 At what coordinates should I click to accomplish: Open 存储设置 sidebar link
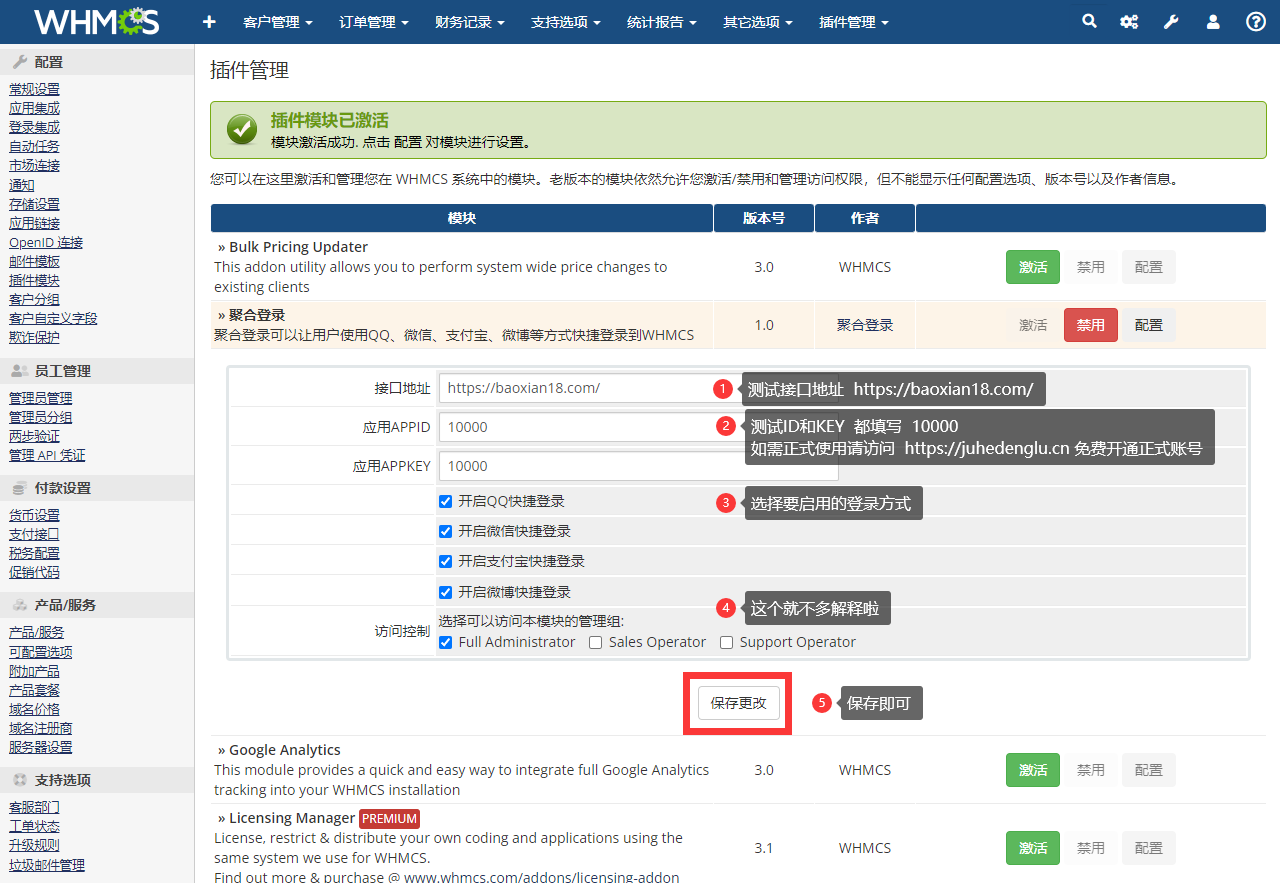[x=34, y=204]
